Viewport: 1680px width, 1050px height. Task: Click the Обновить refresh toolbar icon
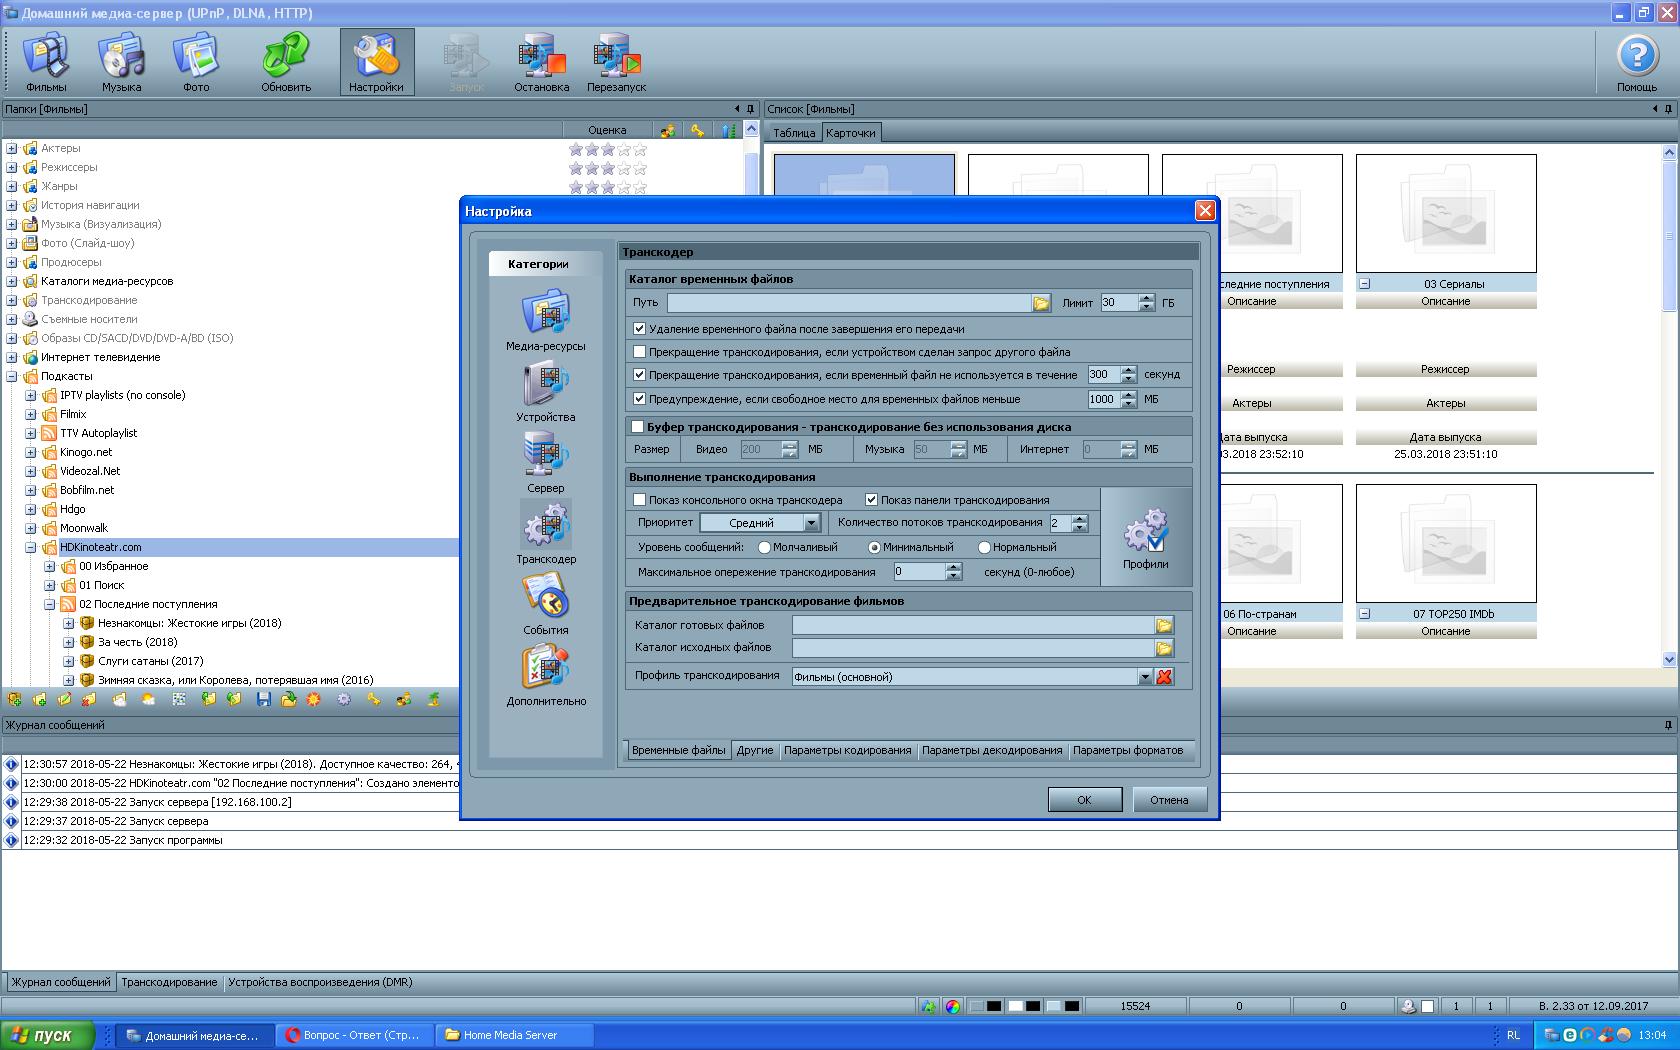(286, 62)
